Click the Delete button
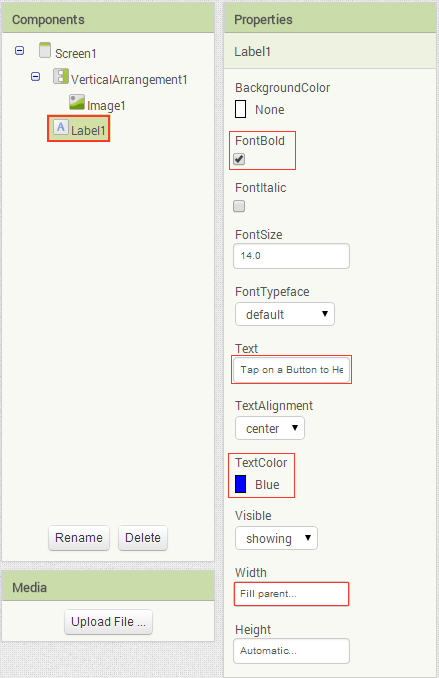 click(x=143, y=538)
